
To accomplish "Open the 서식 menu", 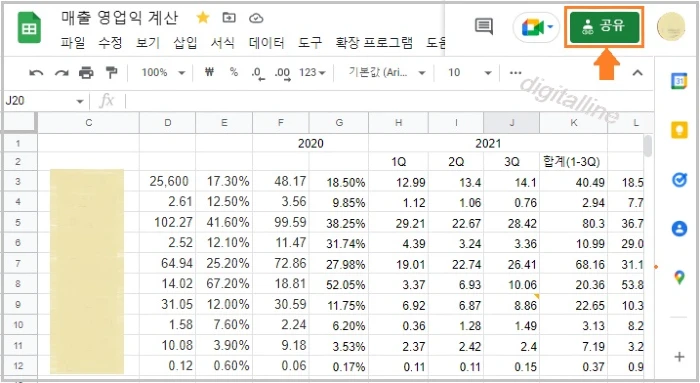I will pyautogui.click(x=223, y=43).
